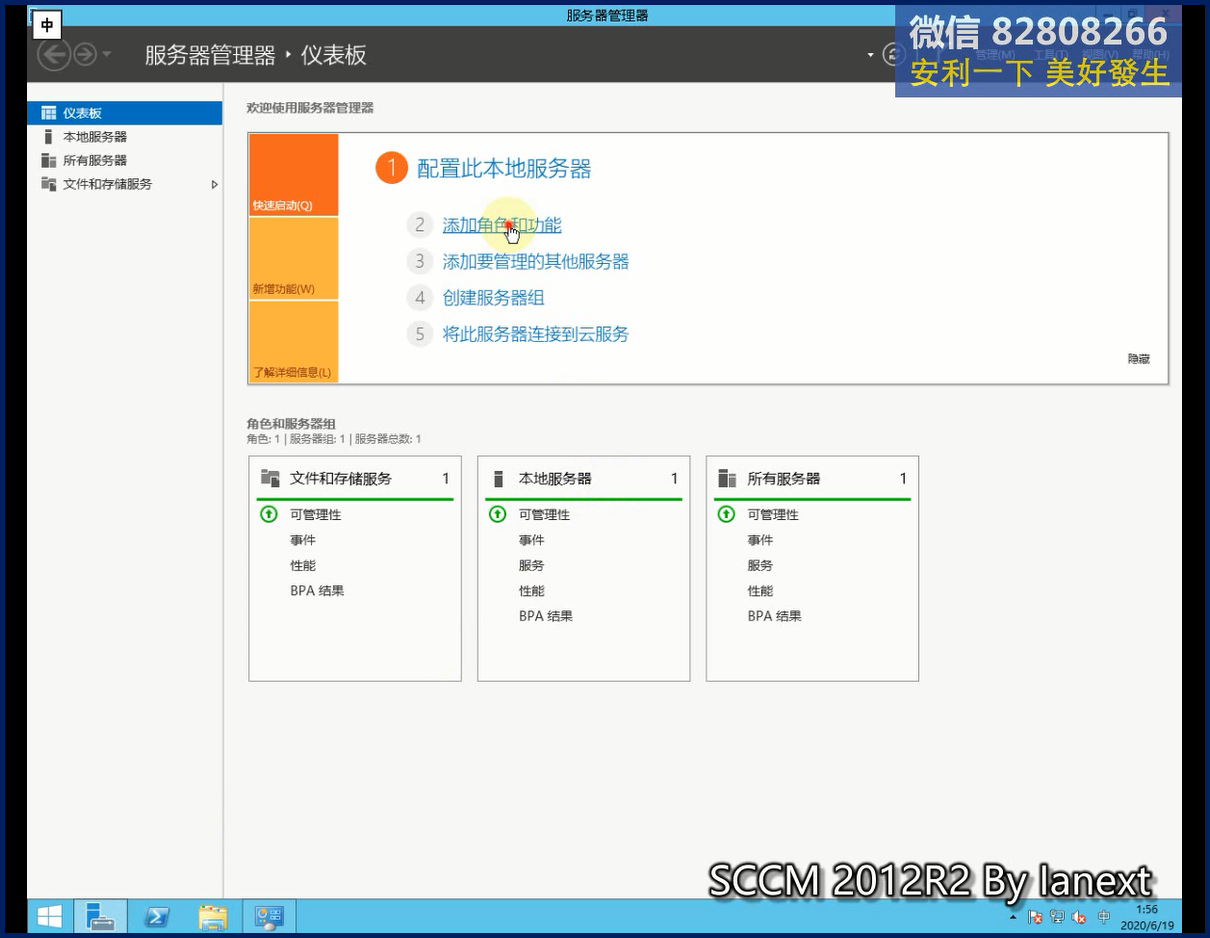This screenshot has width=1210, height=938.
Task: Open the navigation history dropdown beside forward arrow
Action: point(107,54)
